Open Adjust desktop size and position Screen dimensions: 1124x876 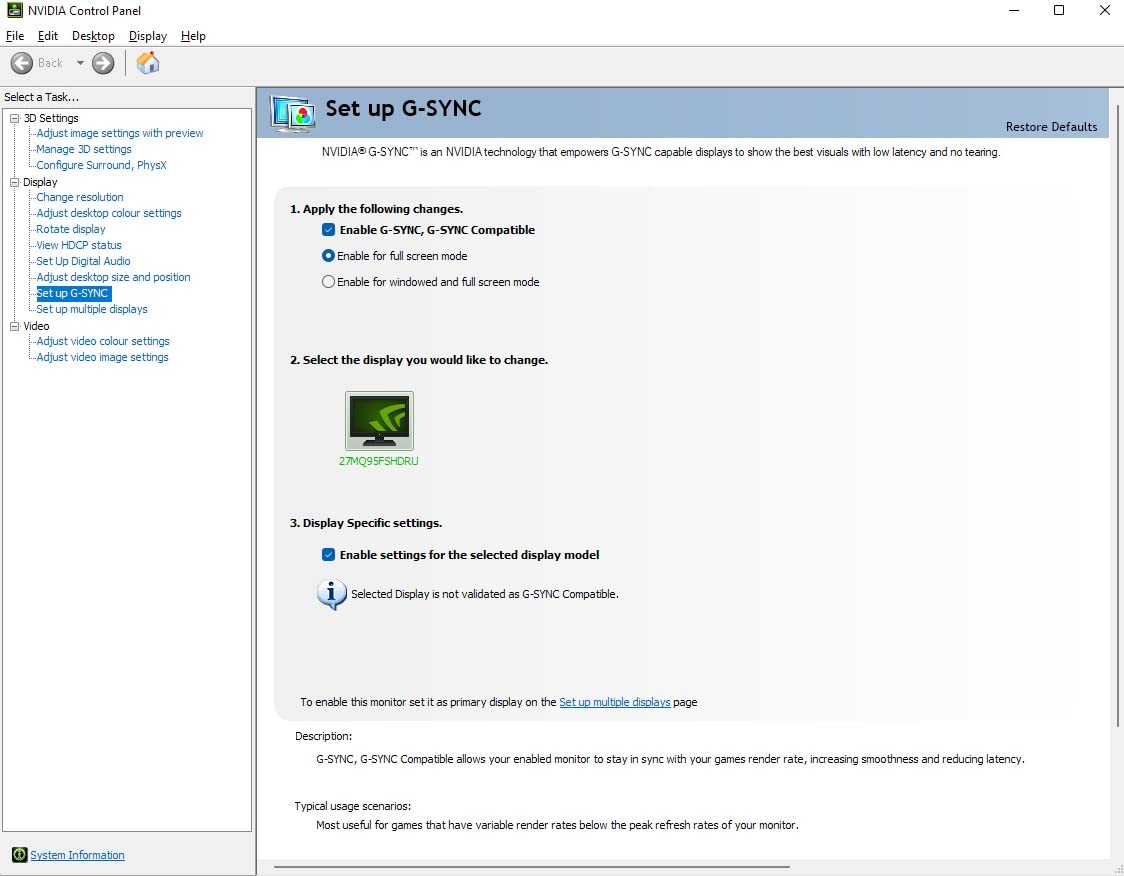click(x=113, y=277)
